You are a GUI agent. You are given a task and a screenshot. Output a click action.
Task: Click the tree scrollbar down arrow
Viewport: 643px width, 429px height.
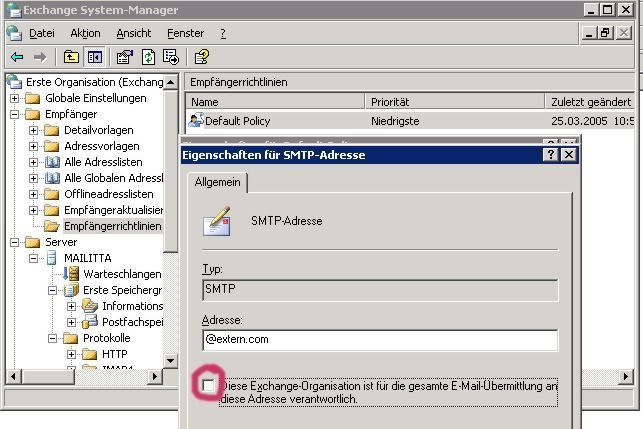click(171, 361)
